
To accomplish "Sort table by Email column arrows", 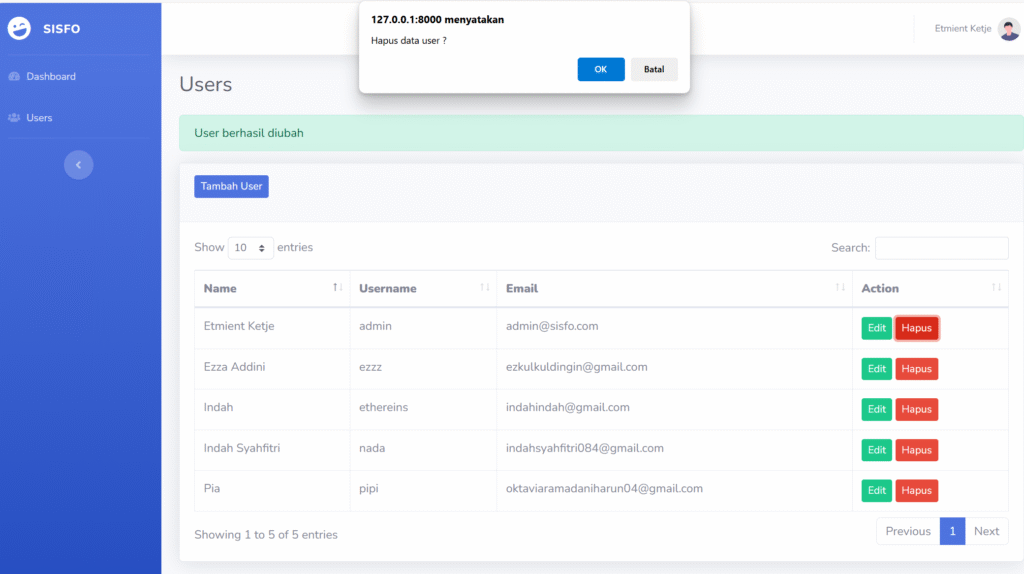I will [x=840, y=288].
